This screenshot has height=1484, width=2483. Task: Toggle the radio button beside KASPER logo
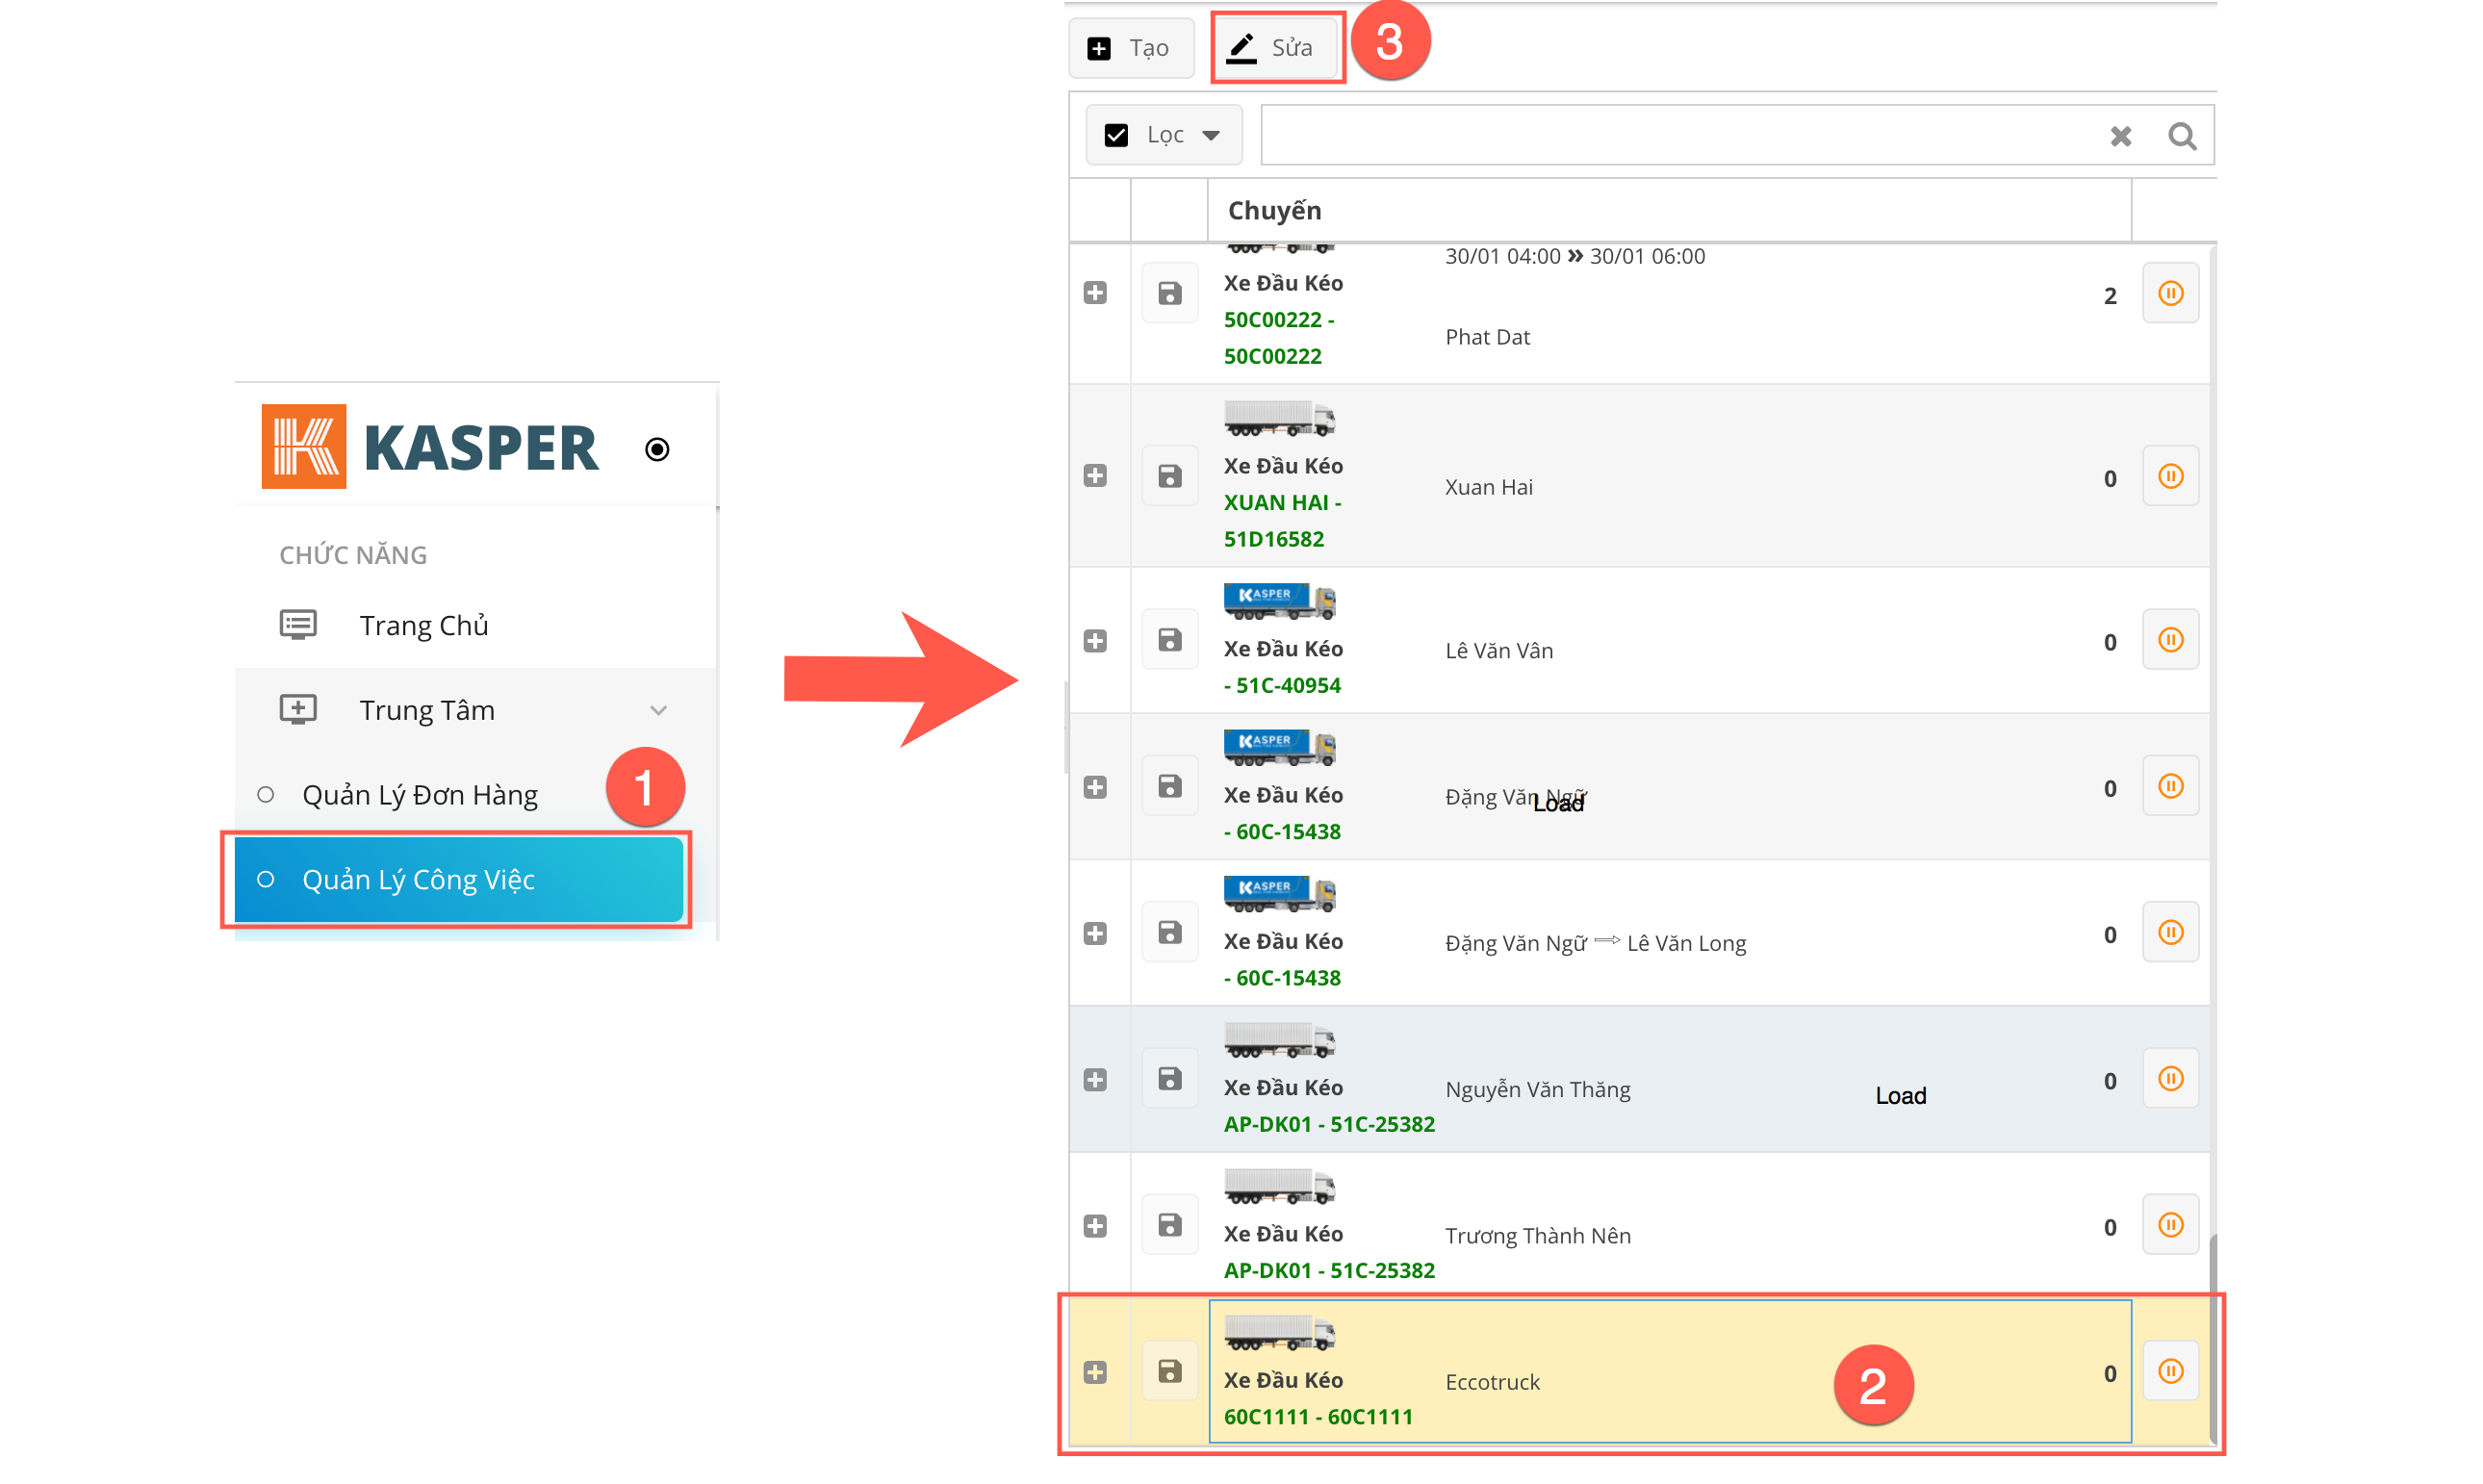point(657,449)
